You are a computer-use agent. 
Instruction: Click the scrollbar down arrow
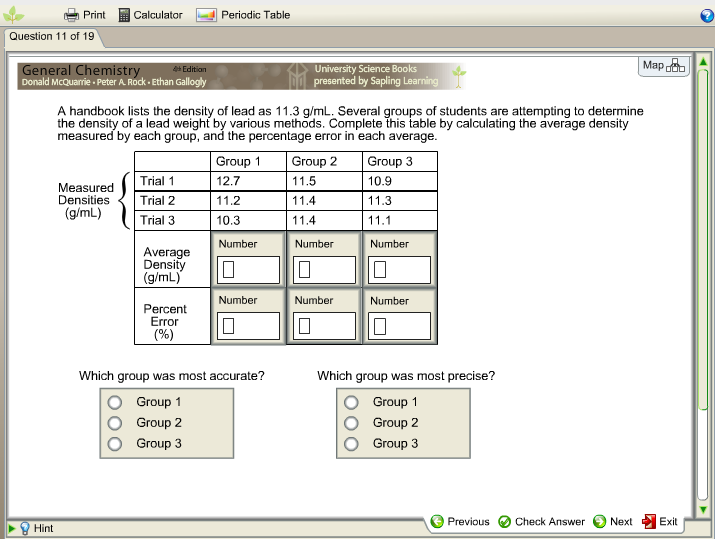pyautogui.click(x=703, y=510)
